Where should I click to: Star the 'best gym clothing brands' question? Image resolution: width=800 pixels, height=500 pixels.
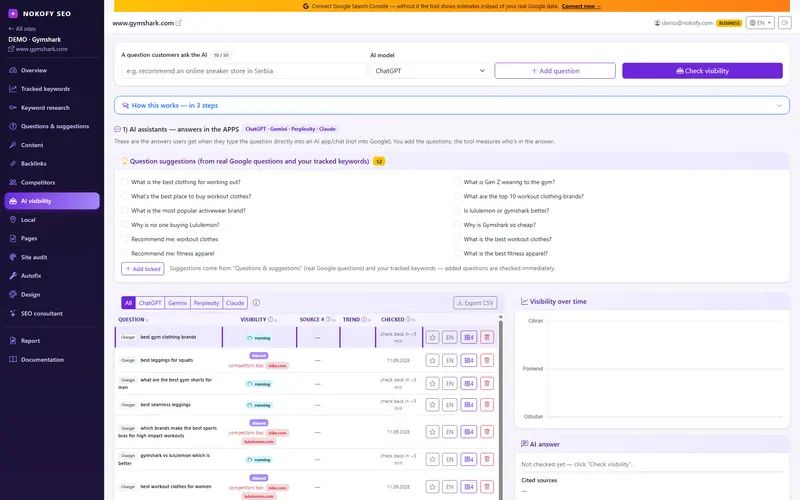(x=432, y=337)
